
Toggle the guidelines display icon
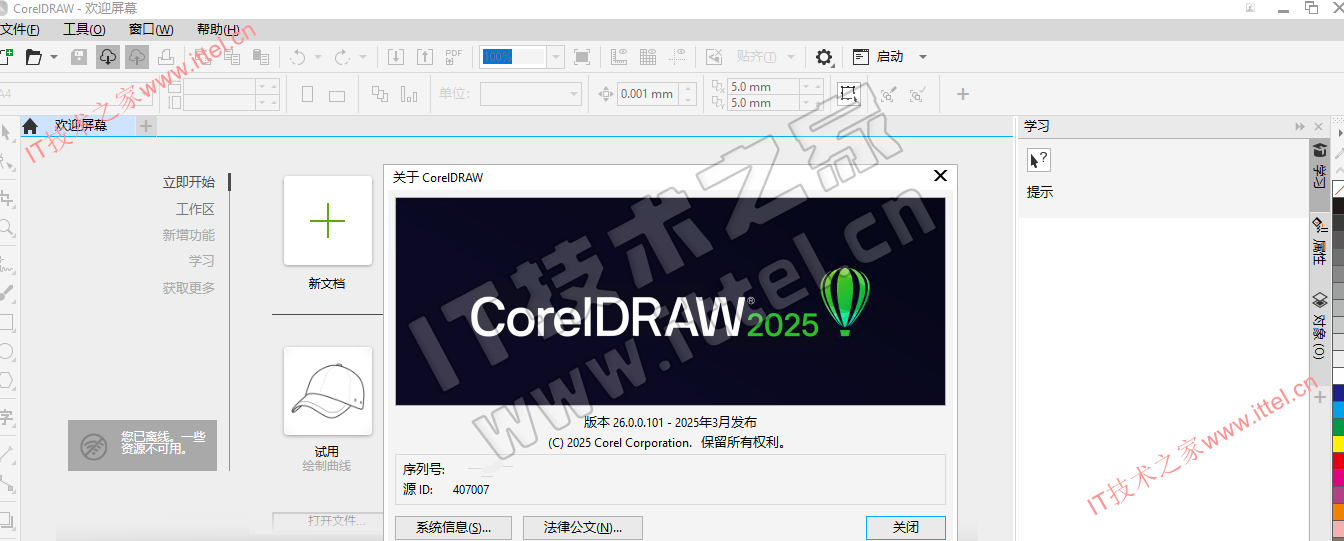678,57
